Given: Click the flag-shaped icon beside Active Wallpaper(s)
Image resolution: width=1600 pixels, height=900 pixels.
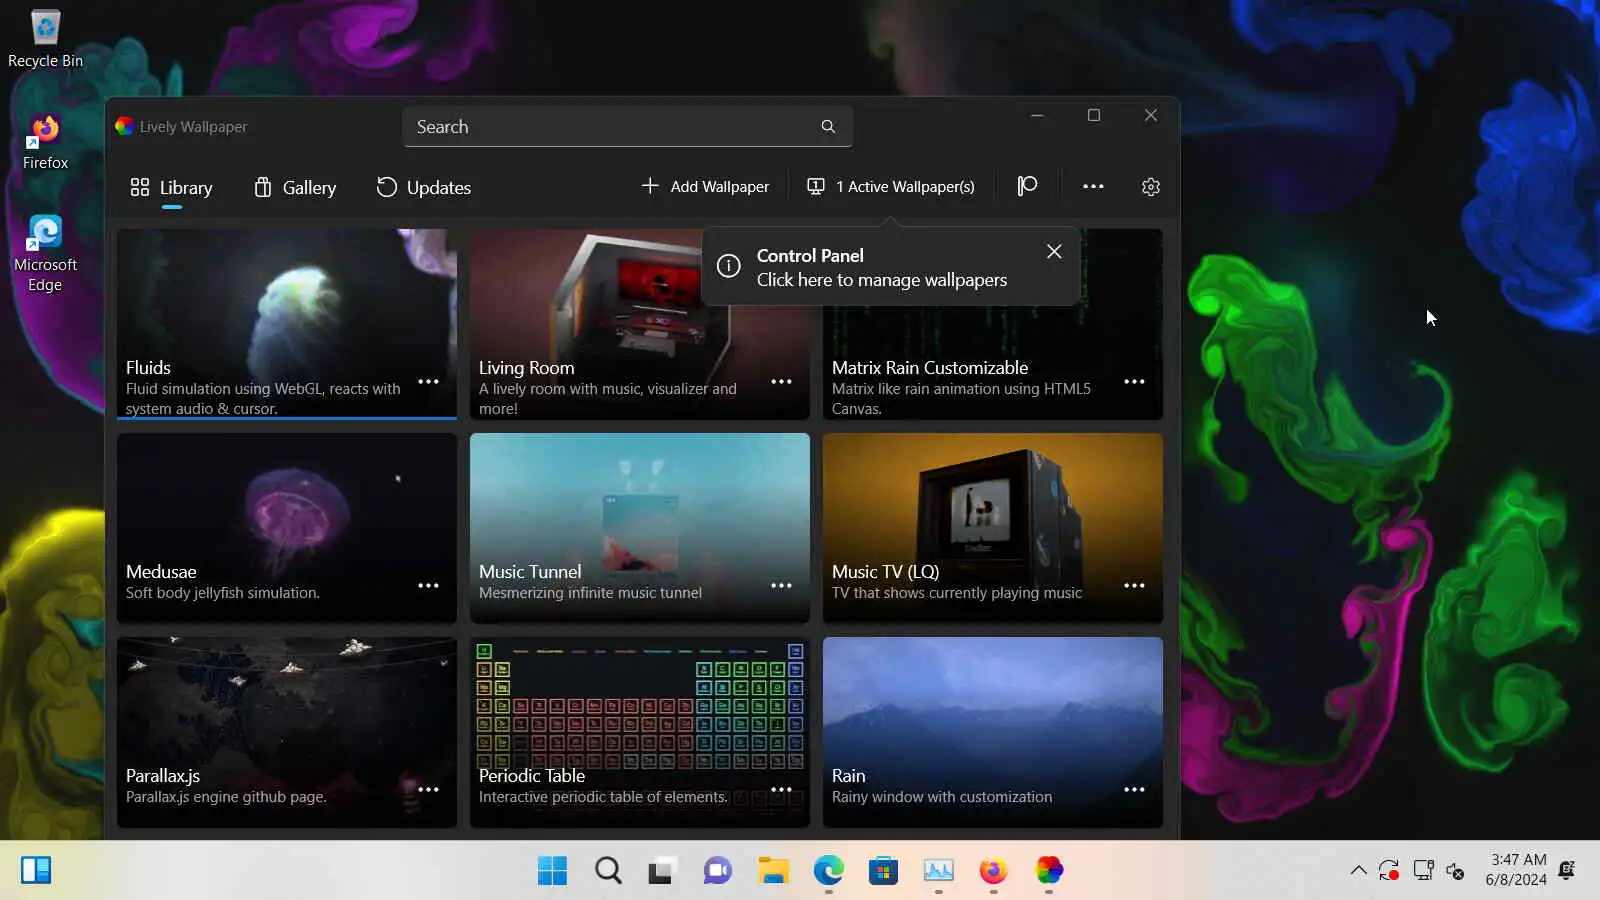Looking at the screenshot, I should point(1027,187).
